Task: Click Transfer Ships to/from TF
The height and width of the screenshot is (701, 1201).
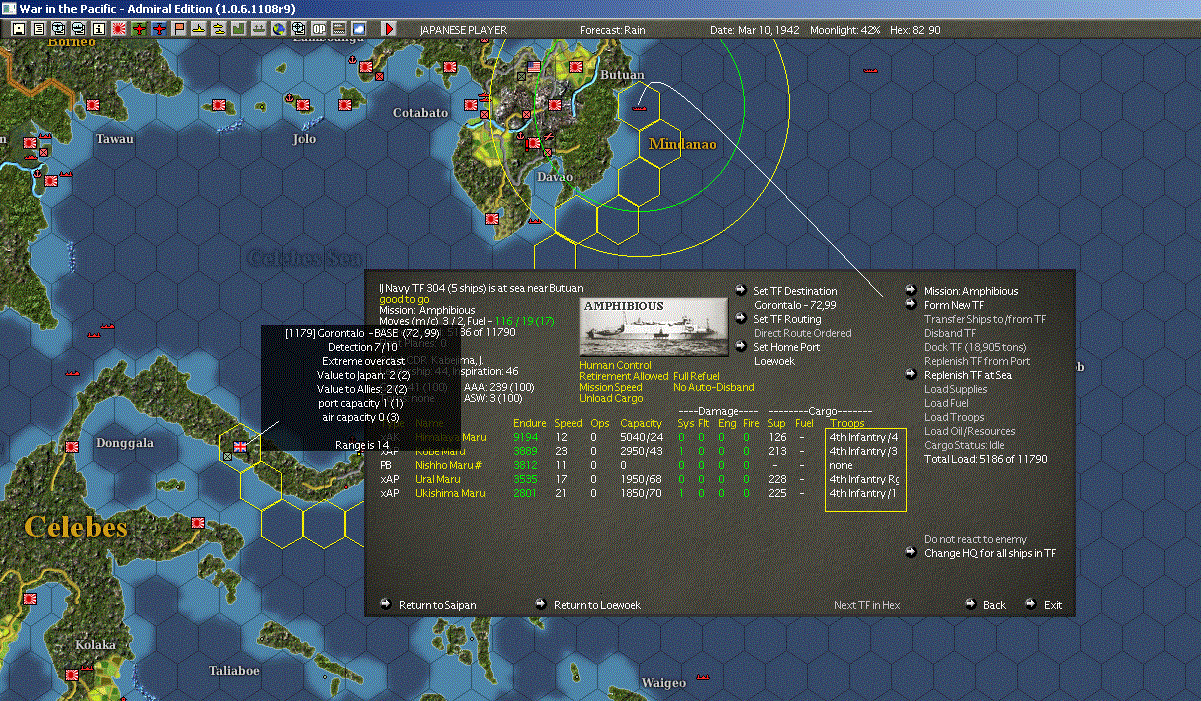Action: click(985, 319)
